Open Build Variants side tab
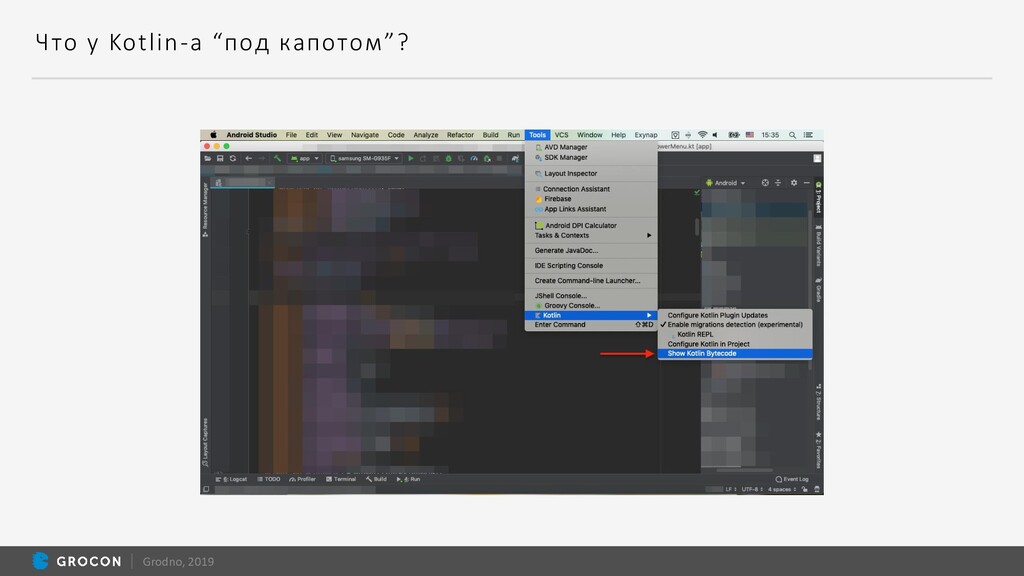 (818, 246)
